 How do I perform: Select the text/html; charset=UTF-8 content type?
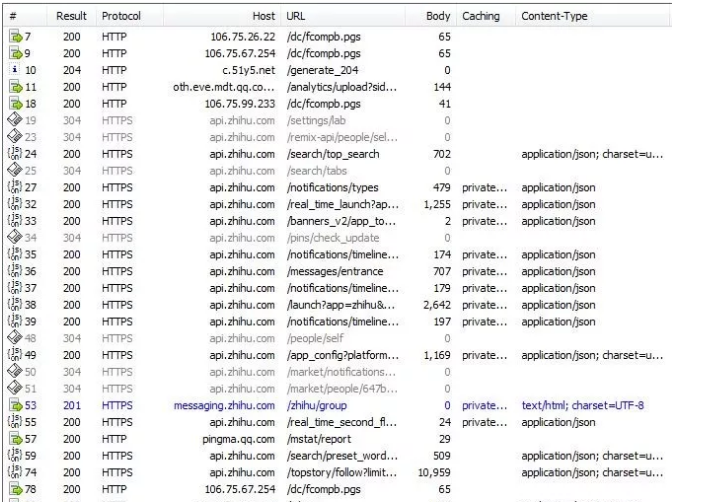pos(583,405)
